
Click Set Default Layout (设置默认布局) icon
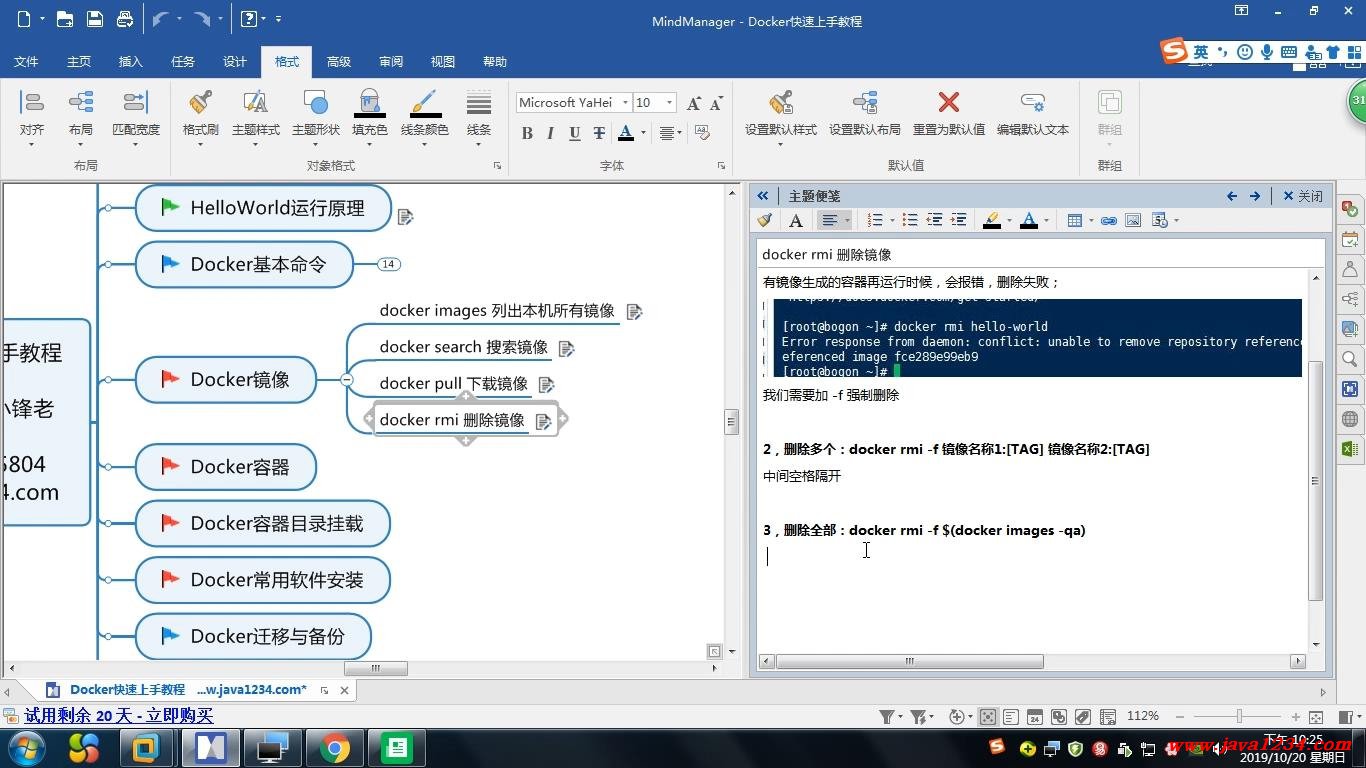[865, 103]
